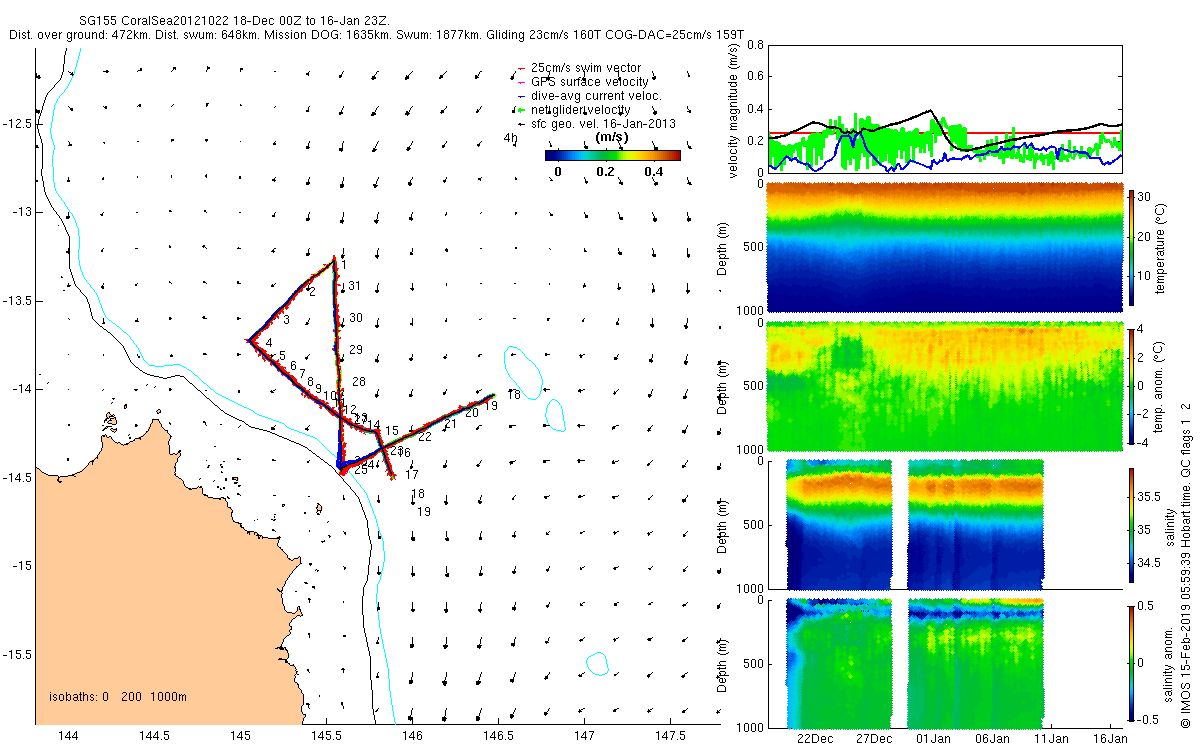Click the track endpoint labeled 17
Viewport: 1200px width, 750px height.
pos(411,474)
